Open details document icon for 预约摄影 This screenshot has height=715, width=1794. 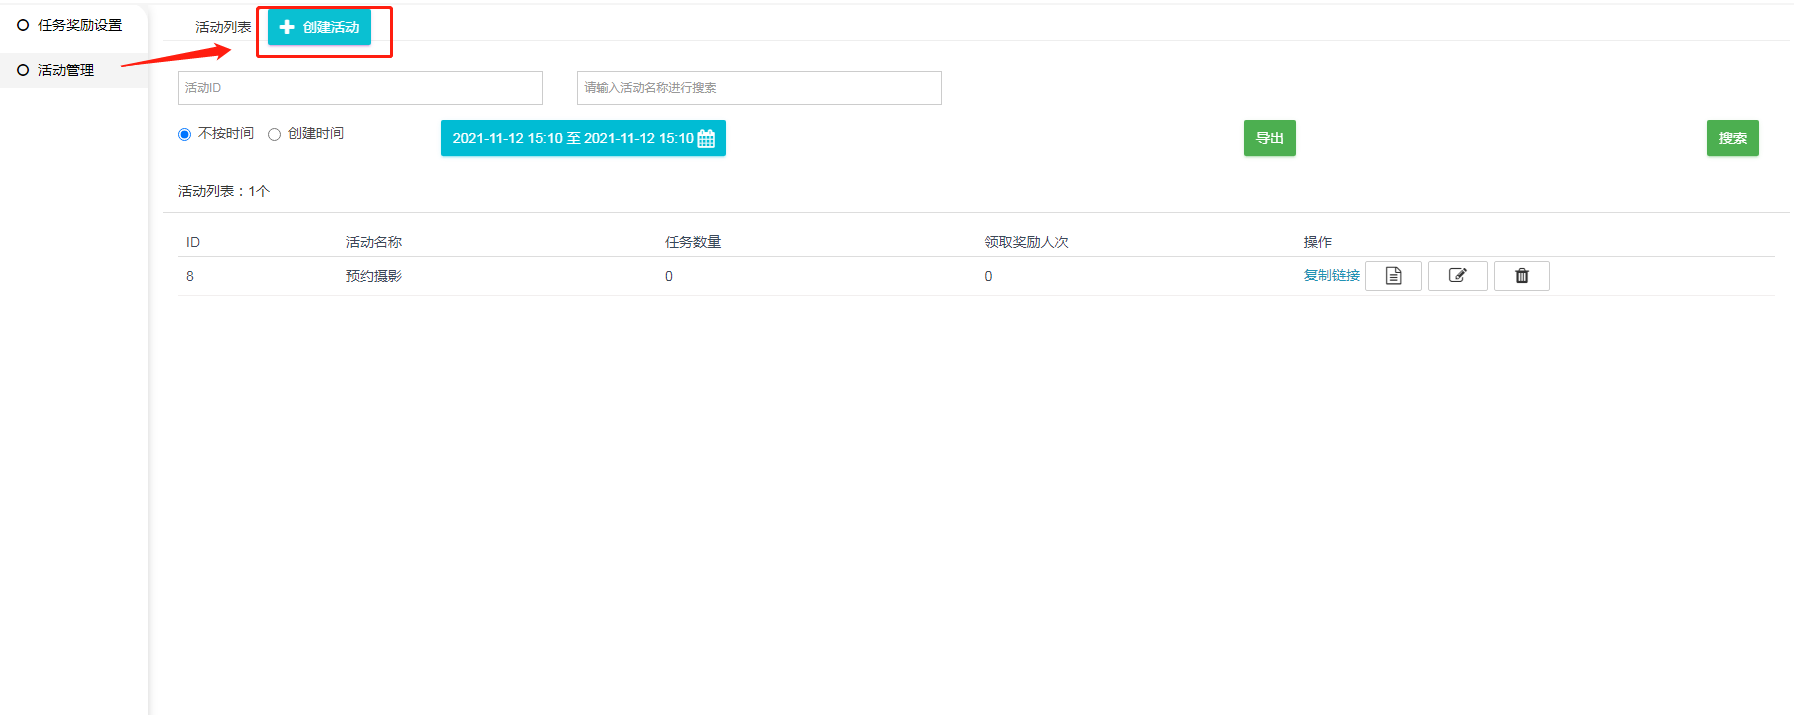click(1393, 276)
